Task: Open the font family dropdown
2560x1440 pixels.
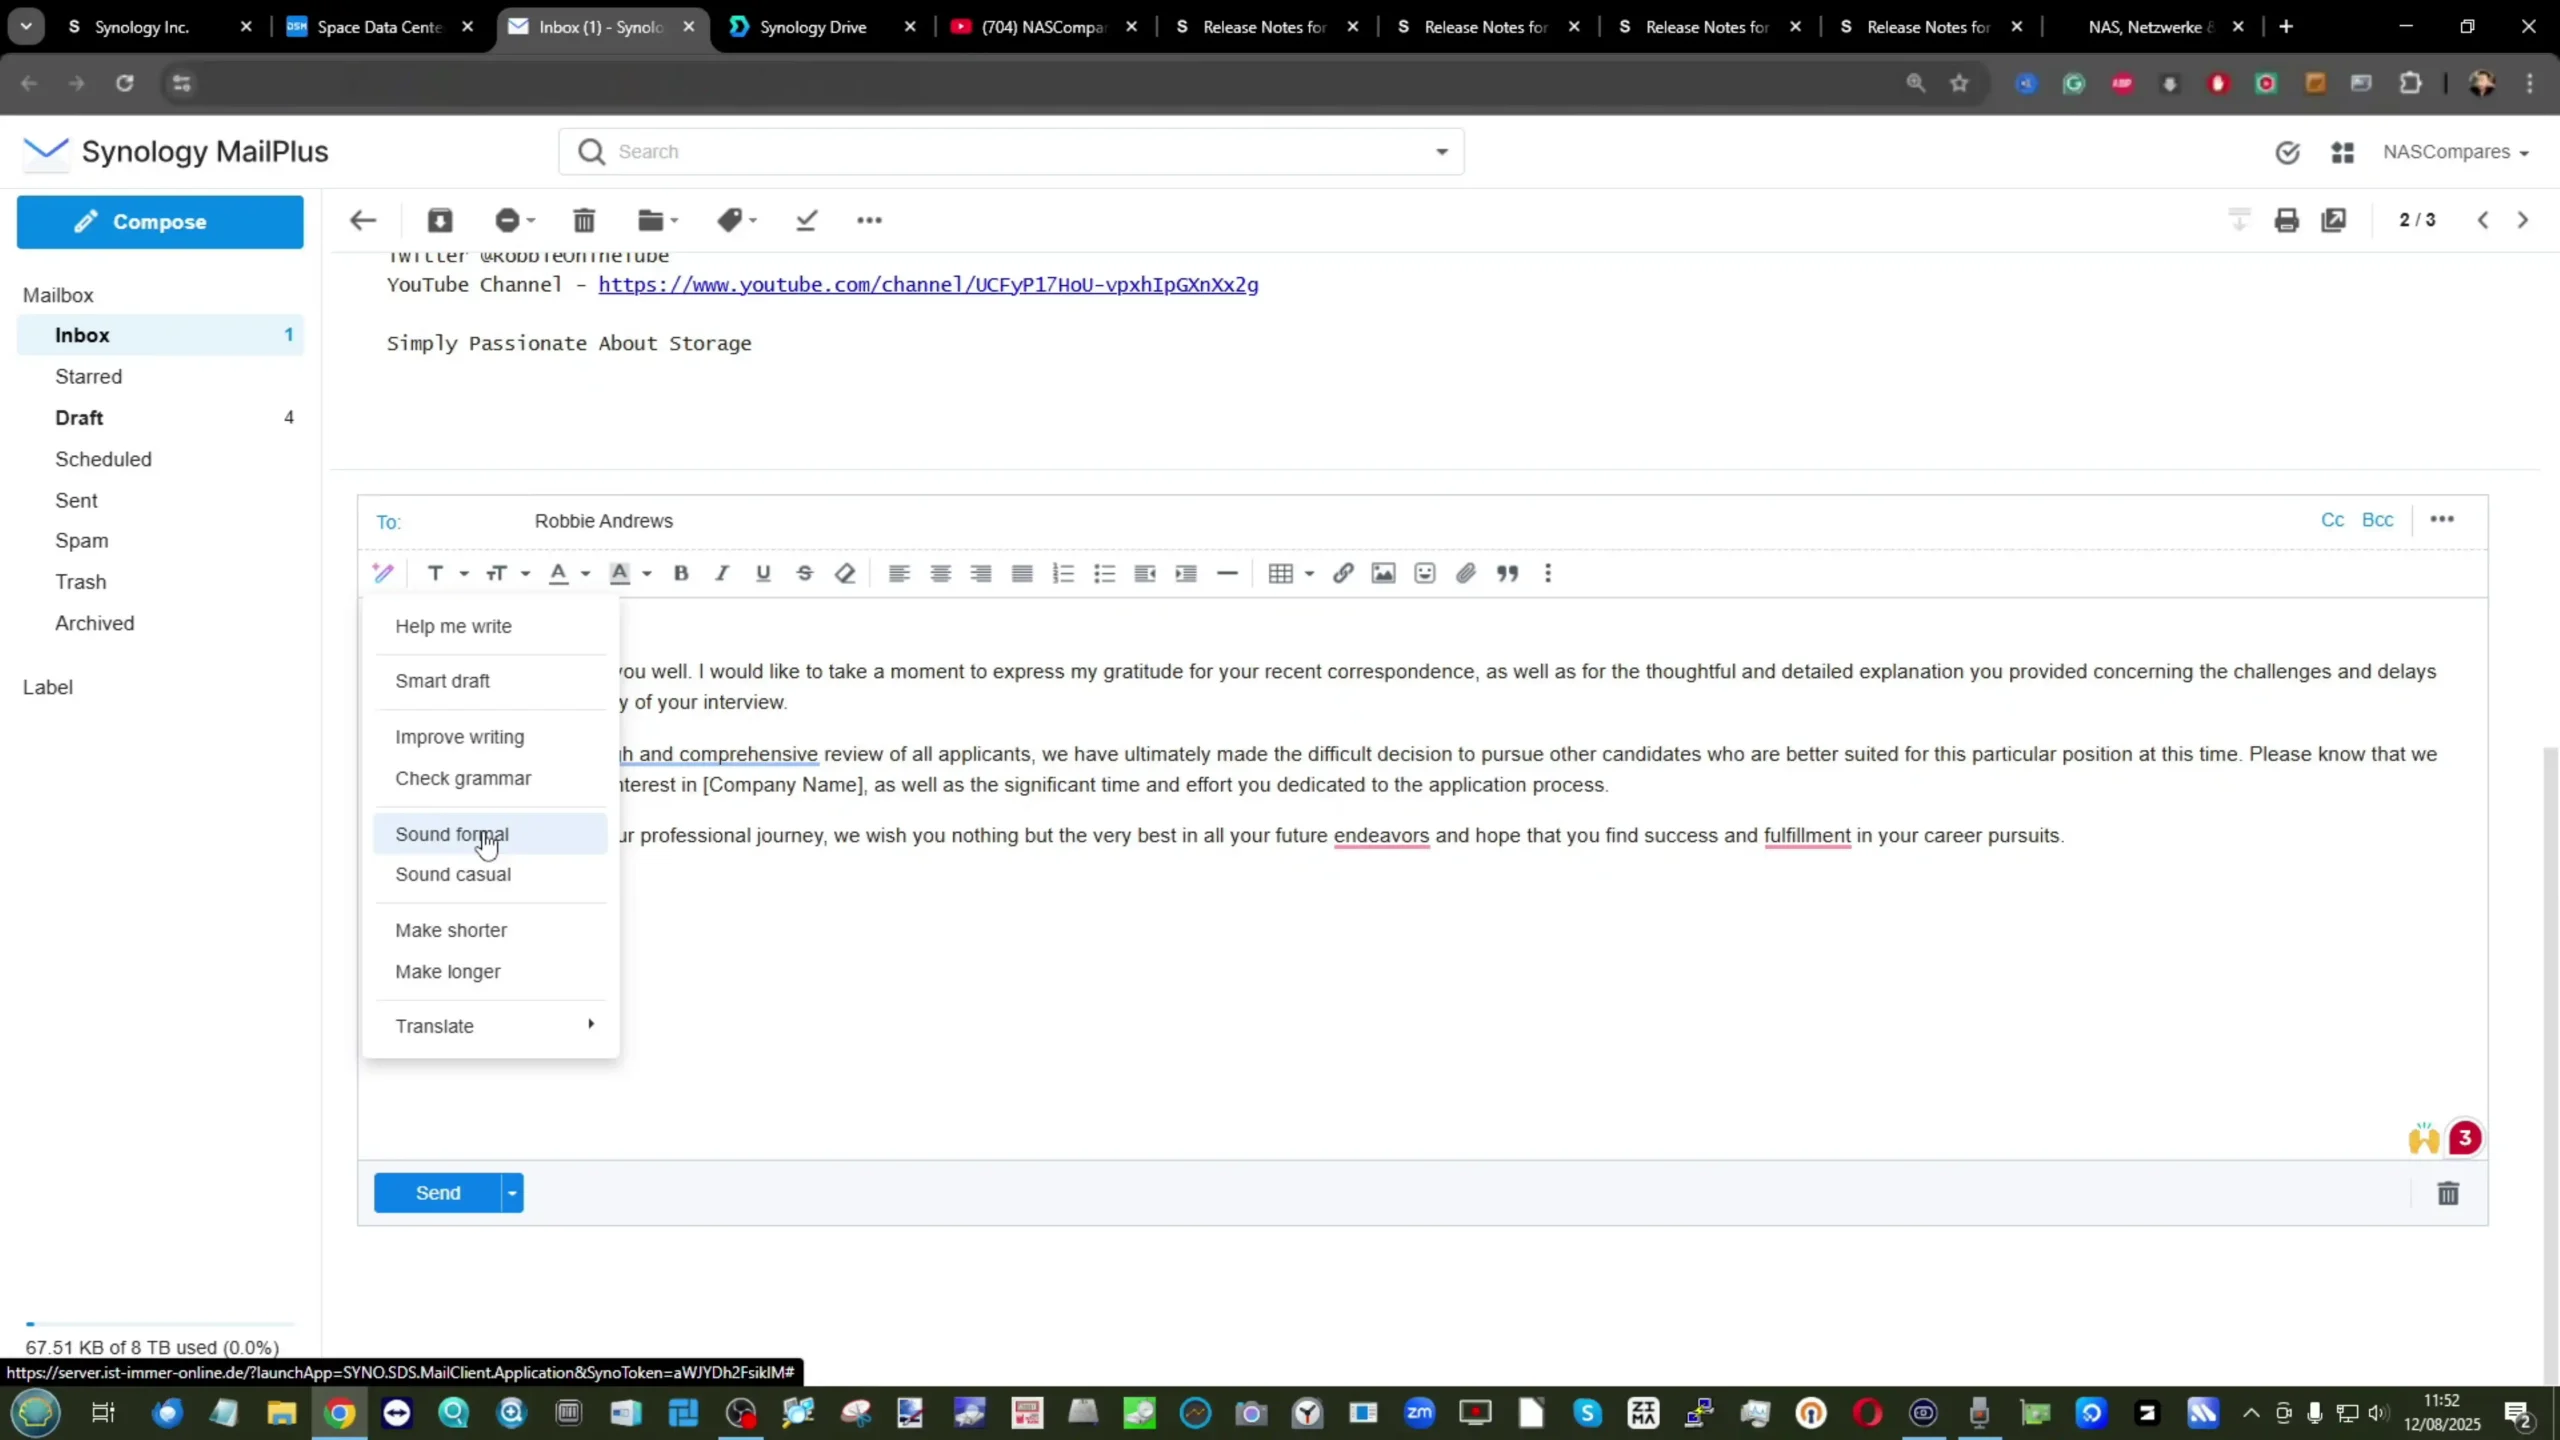Action: [x=447, y=573]
